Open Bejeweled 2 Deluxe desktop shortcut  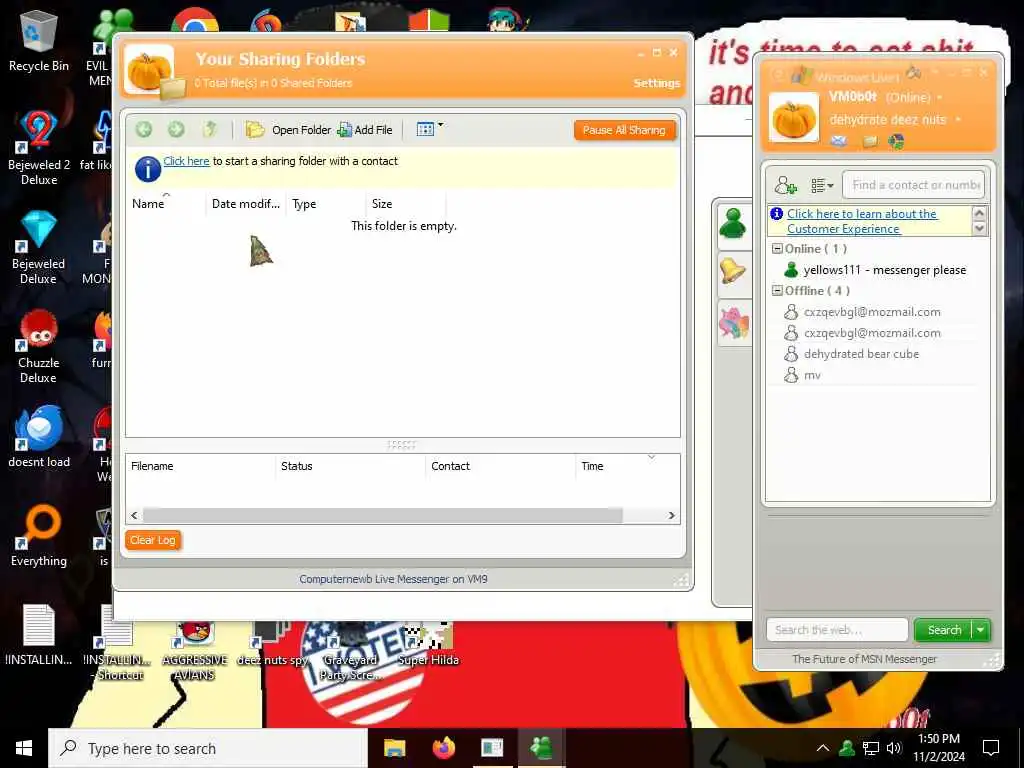pyautogui.click(x=39, y=148)
